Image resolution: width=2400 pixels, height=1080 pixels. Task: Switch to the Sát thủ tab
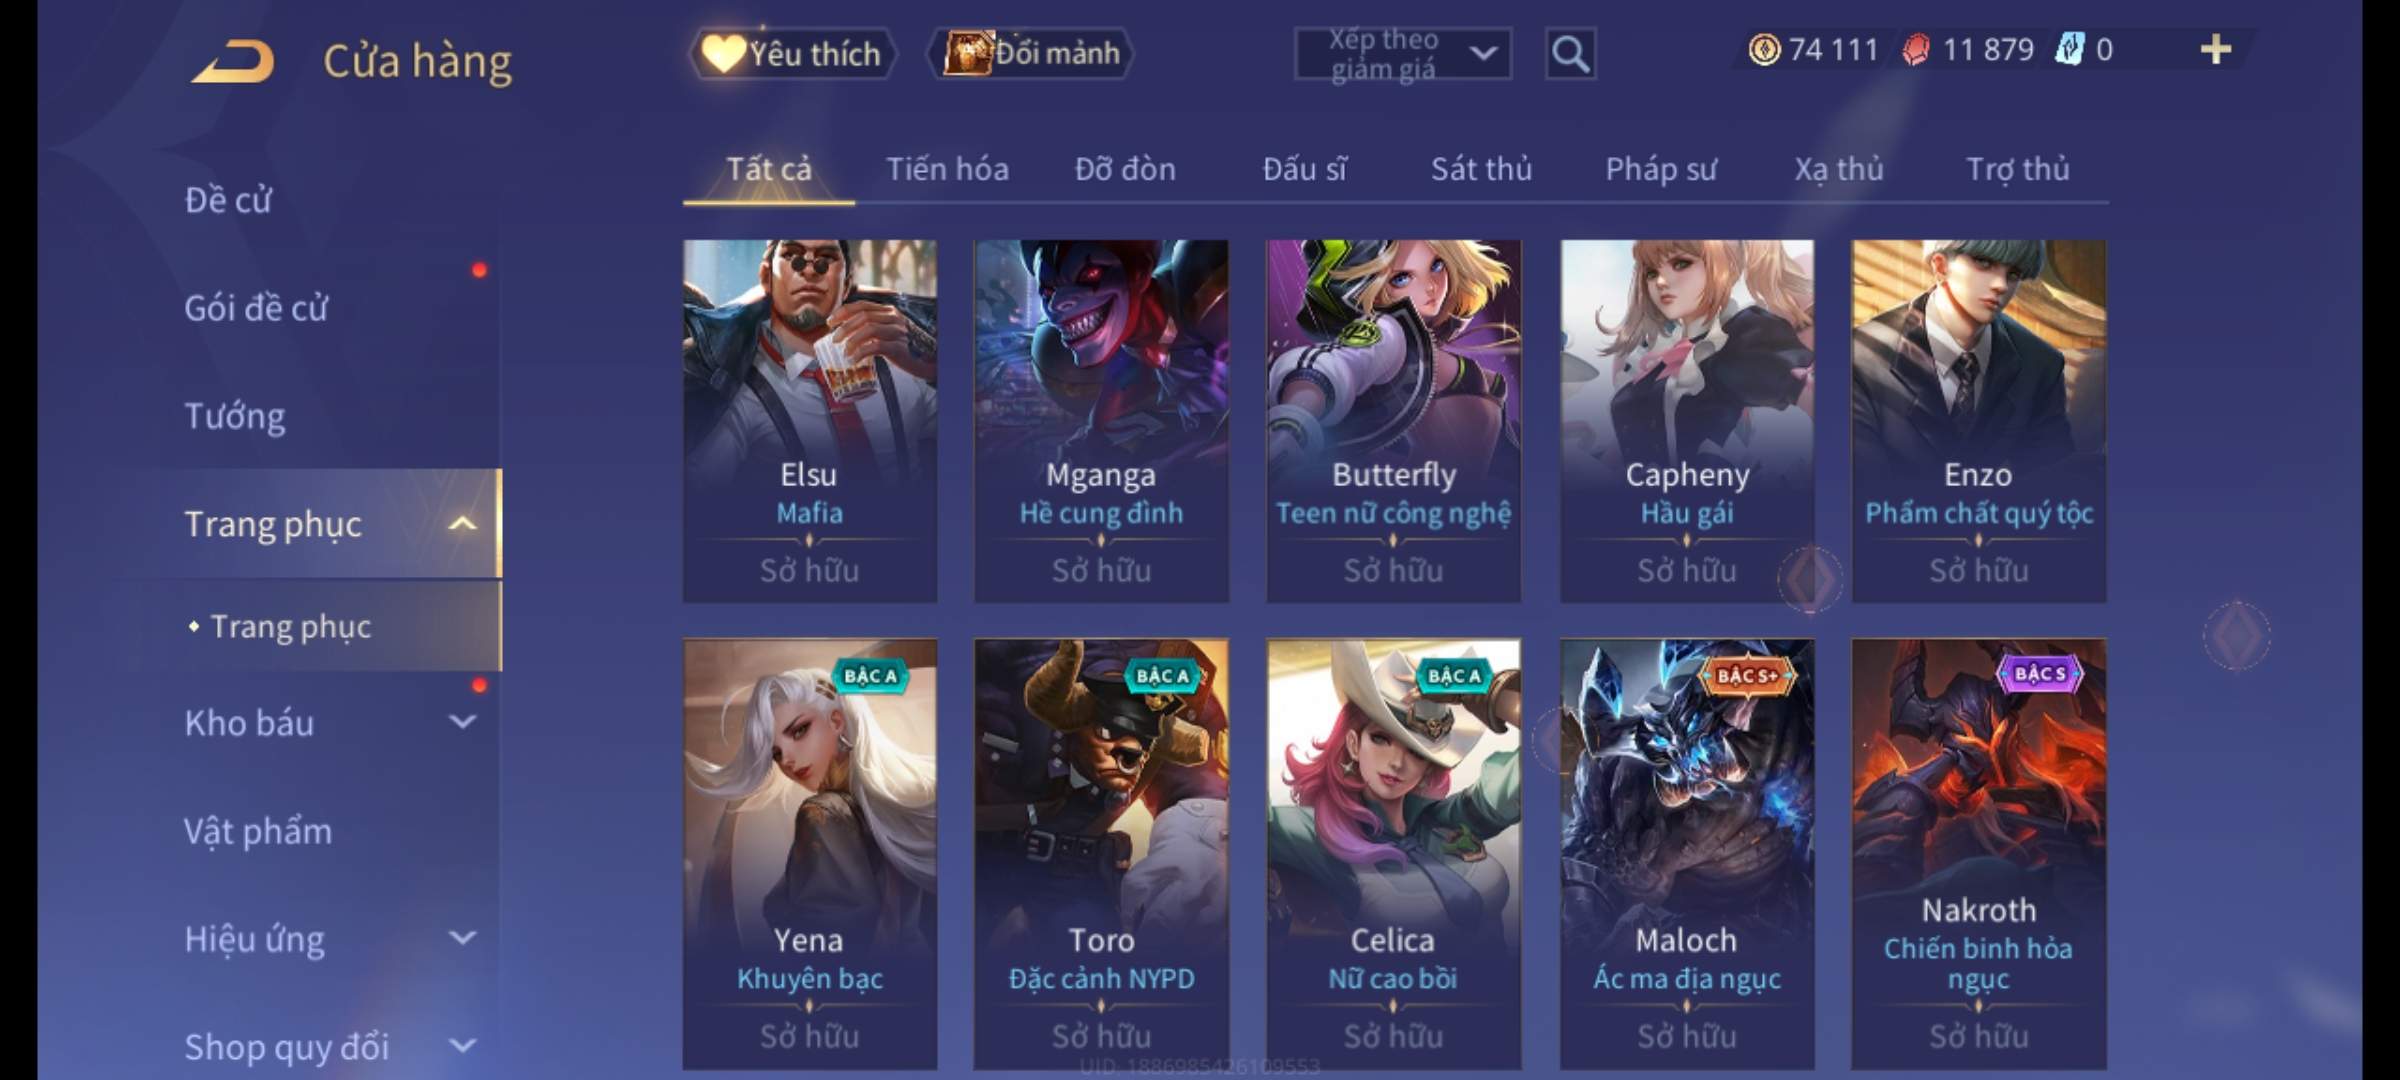click(1481, 169)
